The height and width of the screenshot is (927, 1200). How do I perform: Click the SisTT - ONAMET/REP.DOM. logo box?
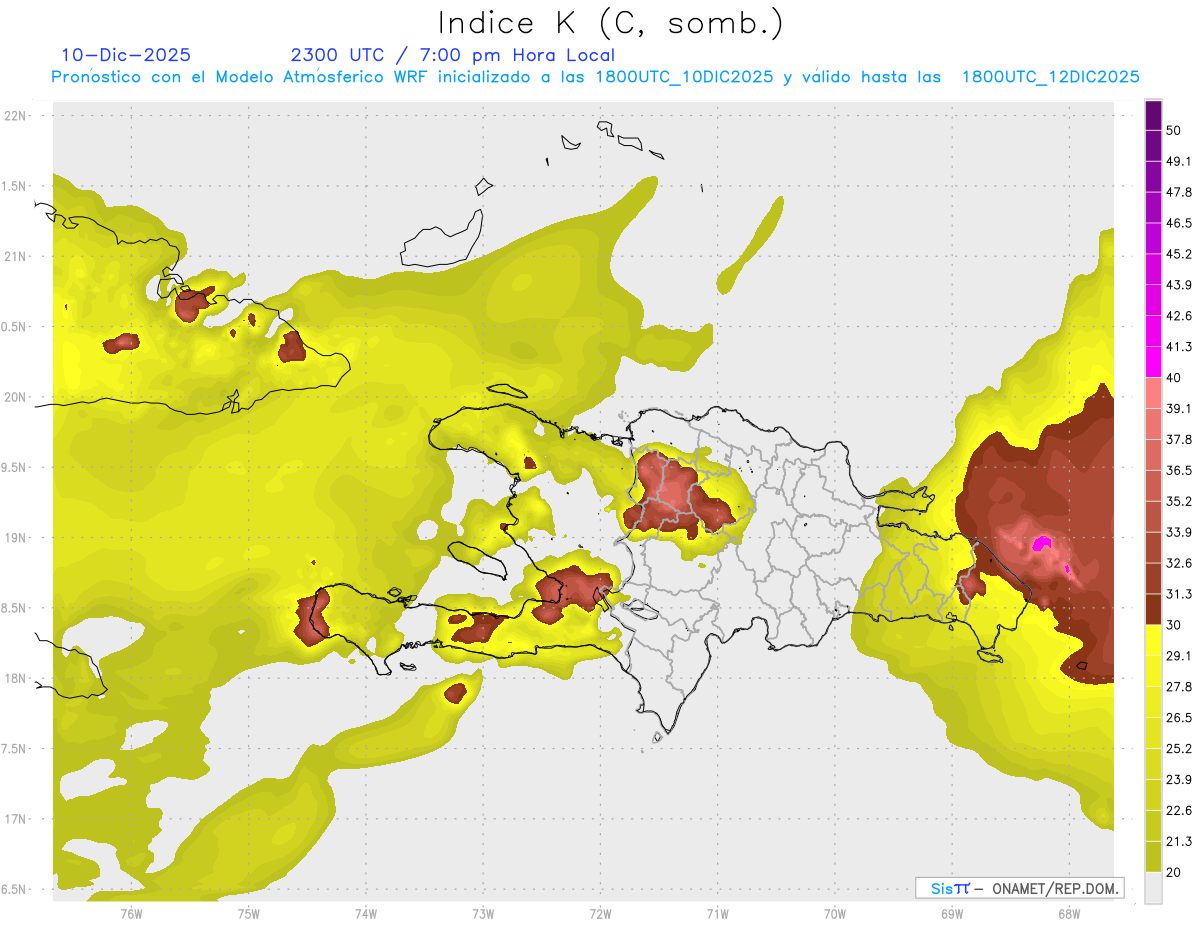1019,888
